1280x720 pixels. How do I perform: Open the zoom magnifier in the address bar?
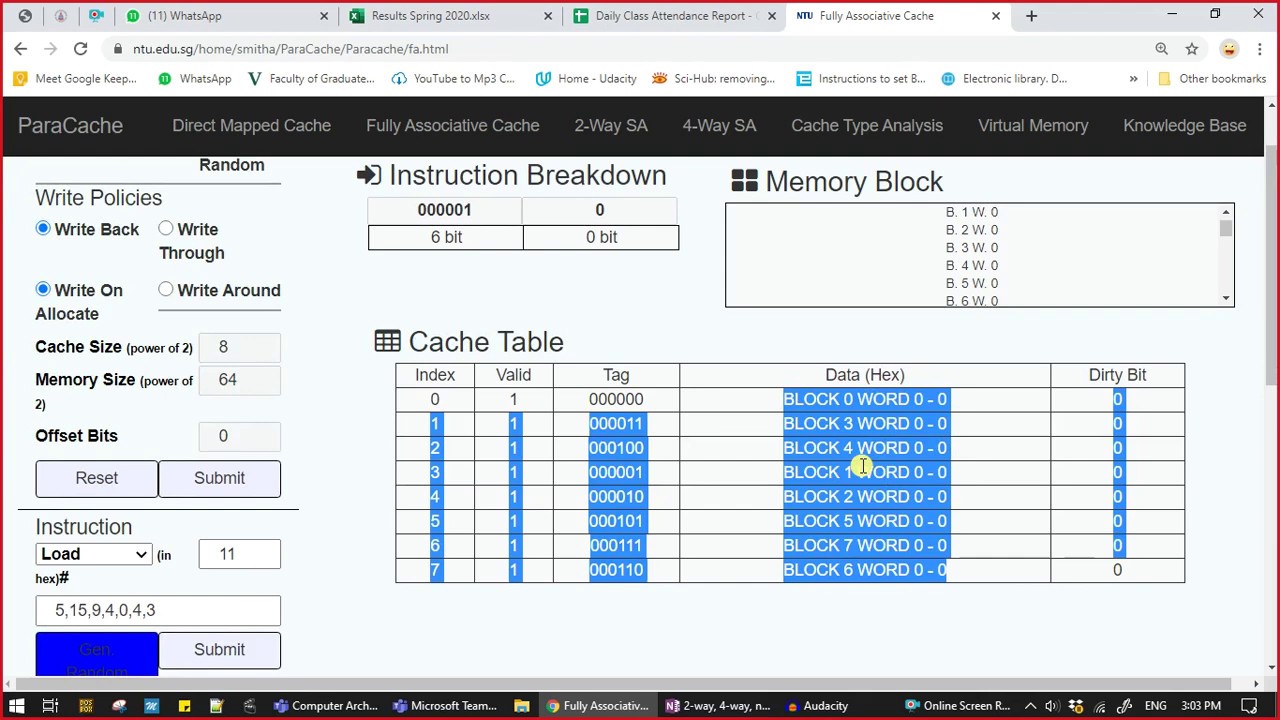pyautogui.click(x=1161, y=48)
